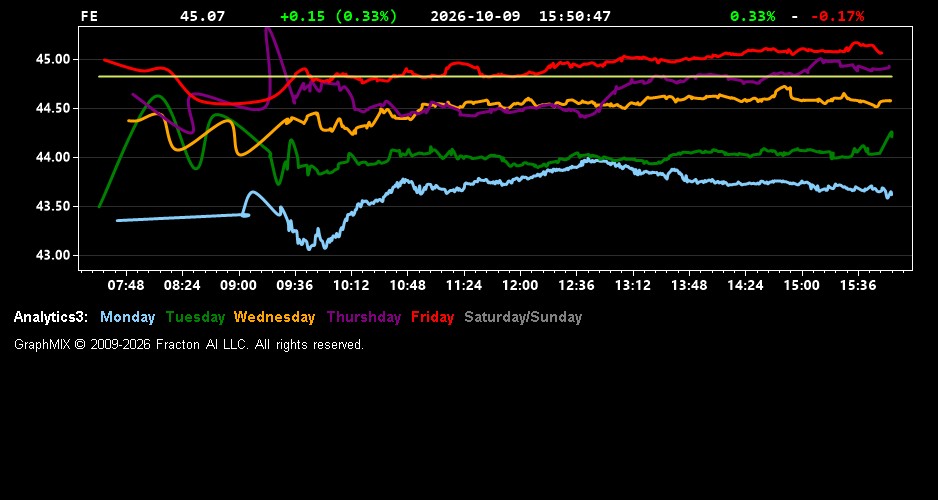Viewport: 938px width, 500px height.
Task: Click the +0.15 (0.33%) change value
Action: 339,16
